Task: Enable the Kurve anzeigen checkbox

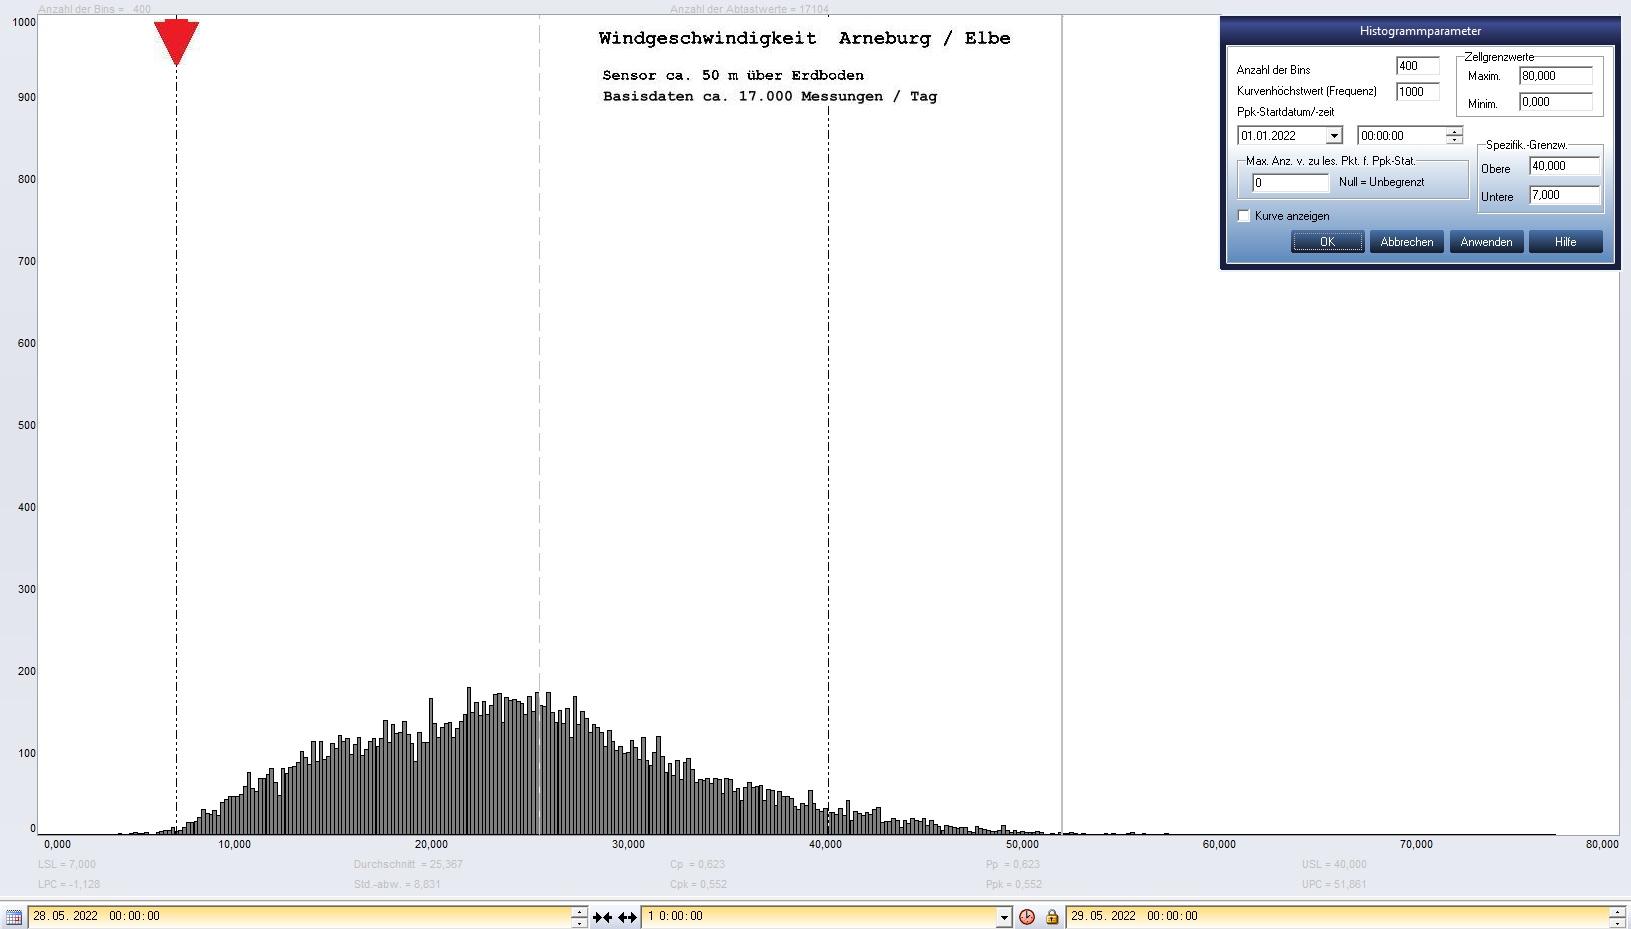Action: coord(1244,216)
